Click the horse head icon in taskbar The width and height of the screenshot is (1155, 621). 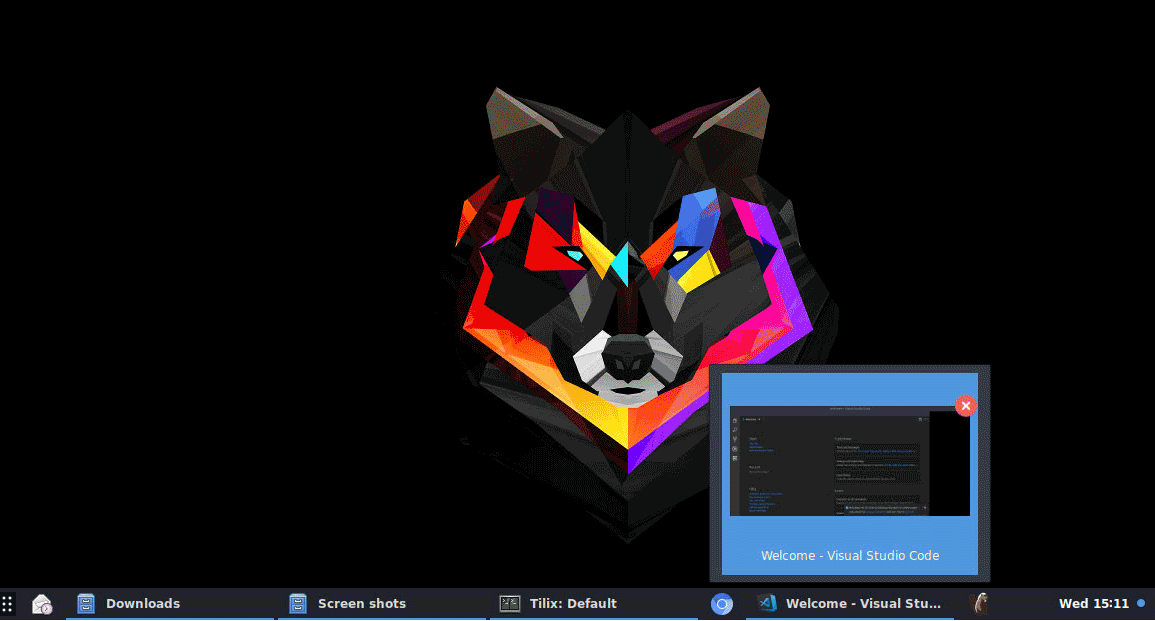[x=981, y=604]
